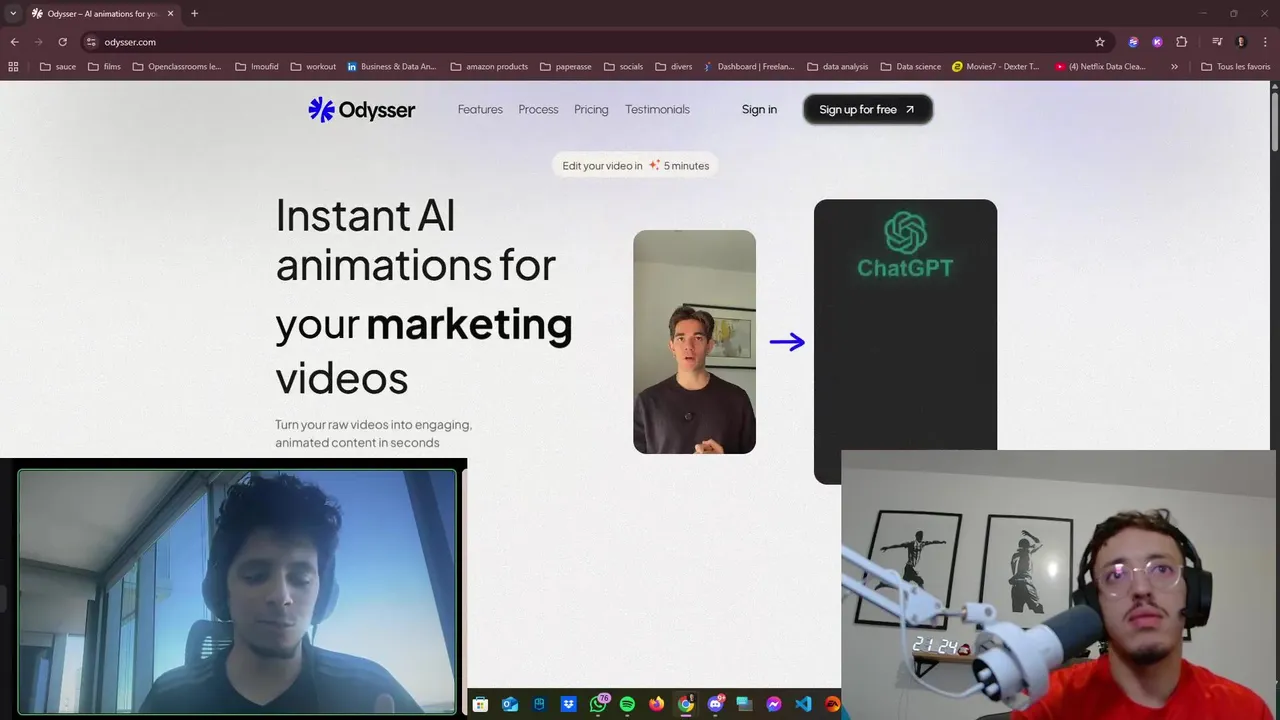Viewport: 1280px width, 720px height.
Task: Open the Testimonials nav link
Action: 657,109
